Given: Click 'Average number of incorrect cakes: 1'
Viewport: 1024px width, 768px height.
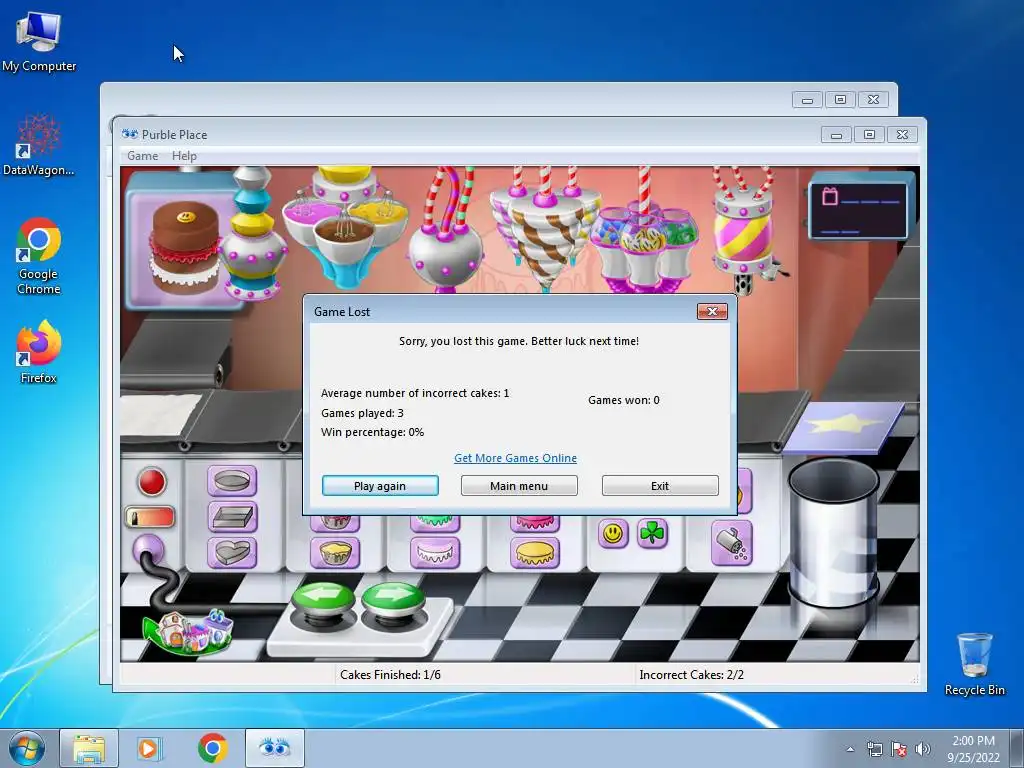Looking at the screenshot, I should coord(415,393).
